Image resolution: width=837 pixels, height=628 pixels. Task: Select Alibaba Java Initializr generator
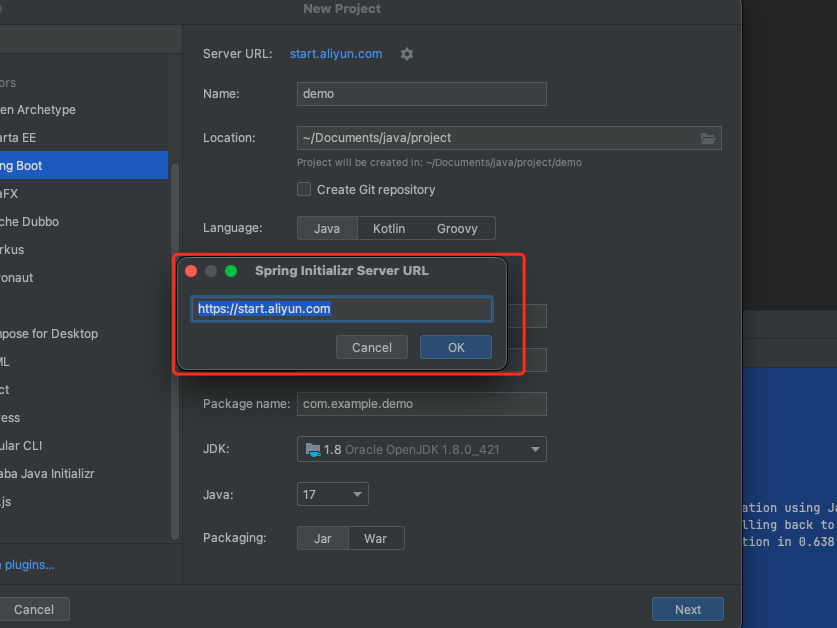pos(84,474)
